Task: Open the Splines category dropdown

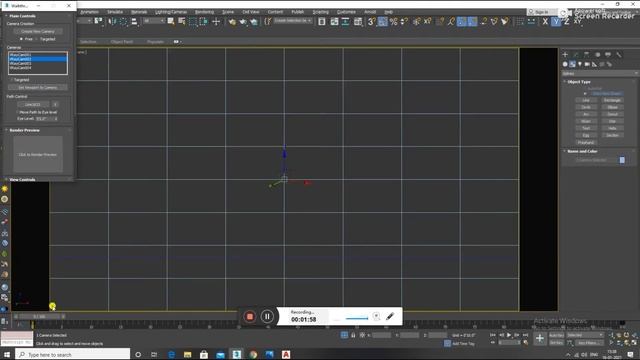Action: click(x=600, y=73)
